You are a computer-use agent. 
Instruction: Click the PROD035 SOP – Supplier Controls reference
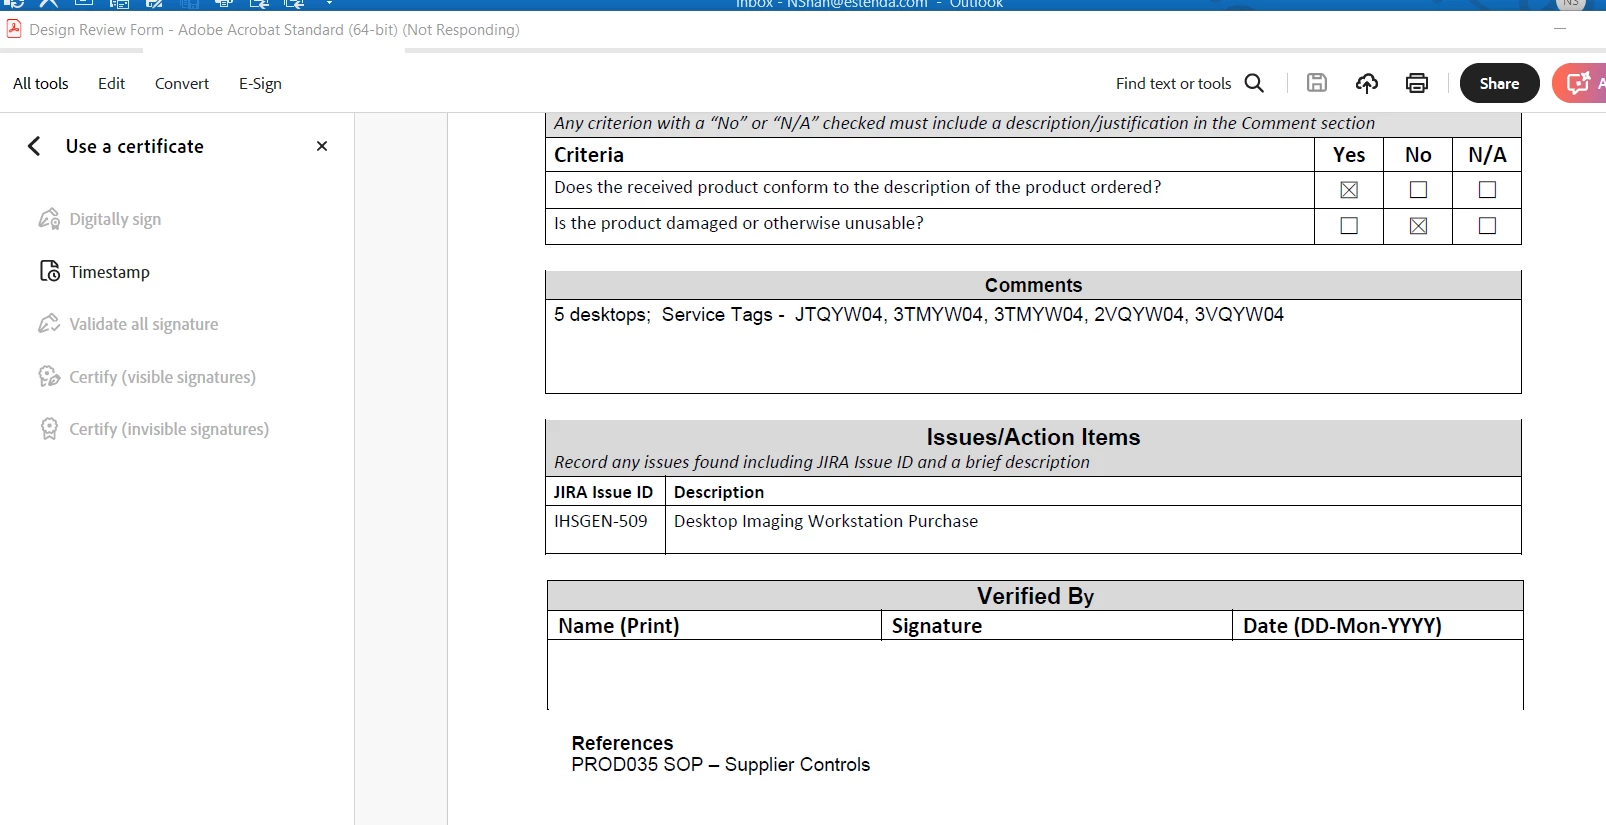point(720,765)
